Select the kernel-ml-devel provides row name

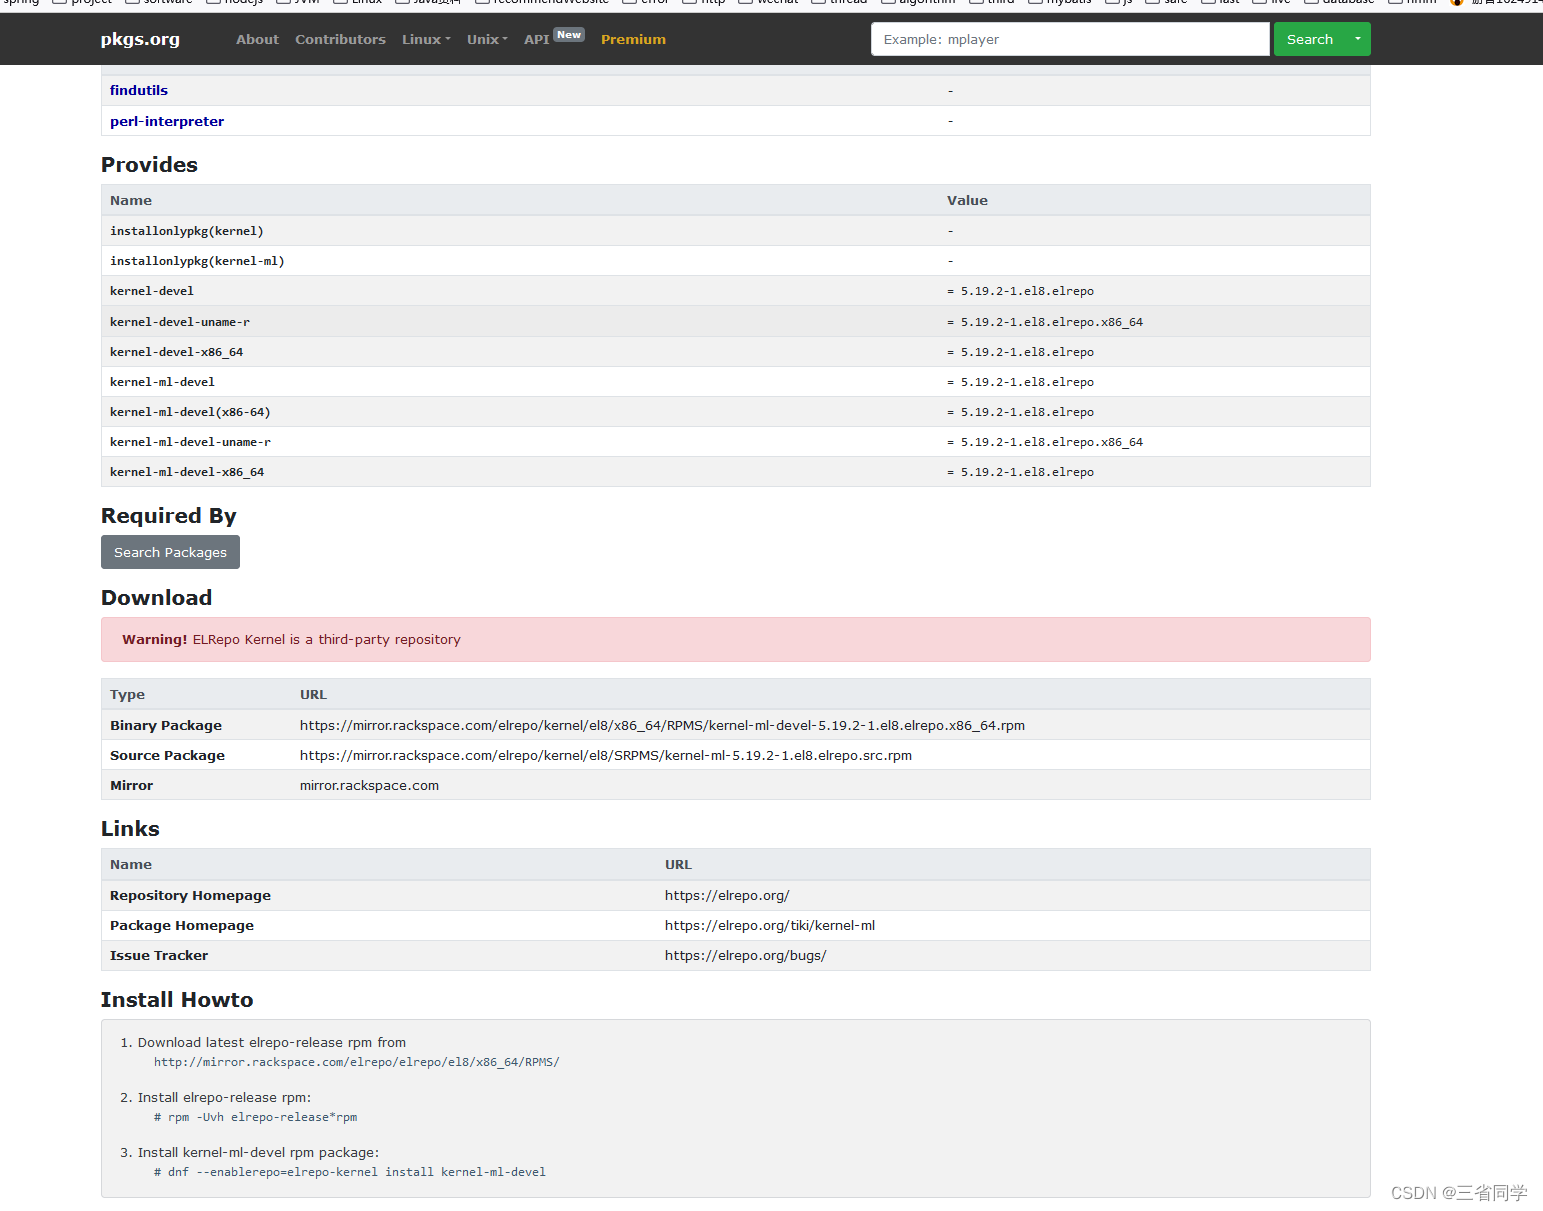(x=162, y=382)
